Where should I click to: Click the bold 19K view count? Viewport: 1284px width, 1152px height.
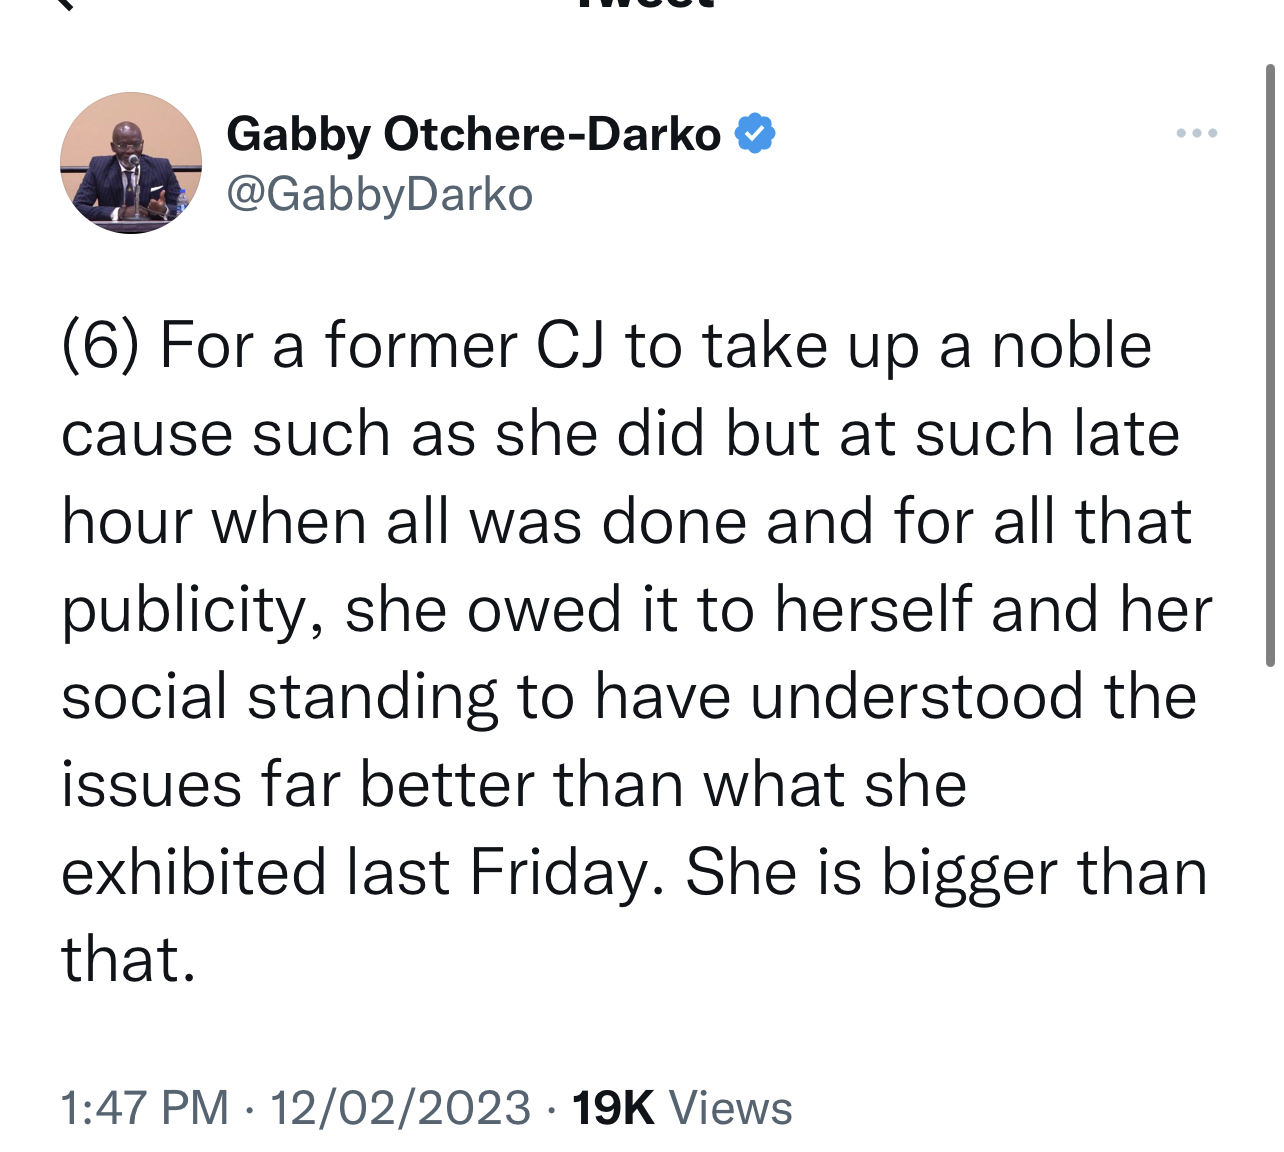tap(612, 1108)
